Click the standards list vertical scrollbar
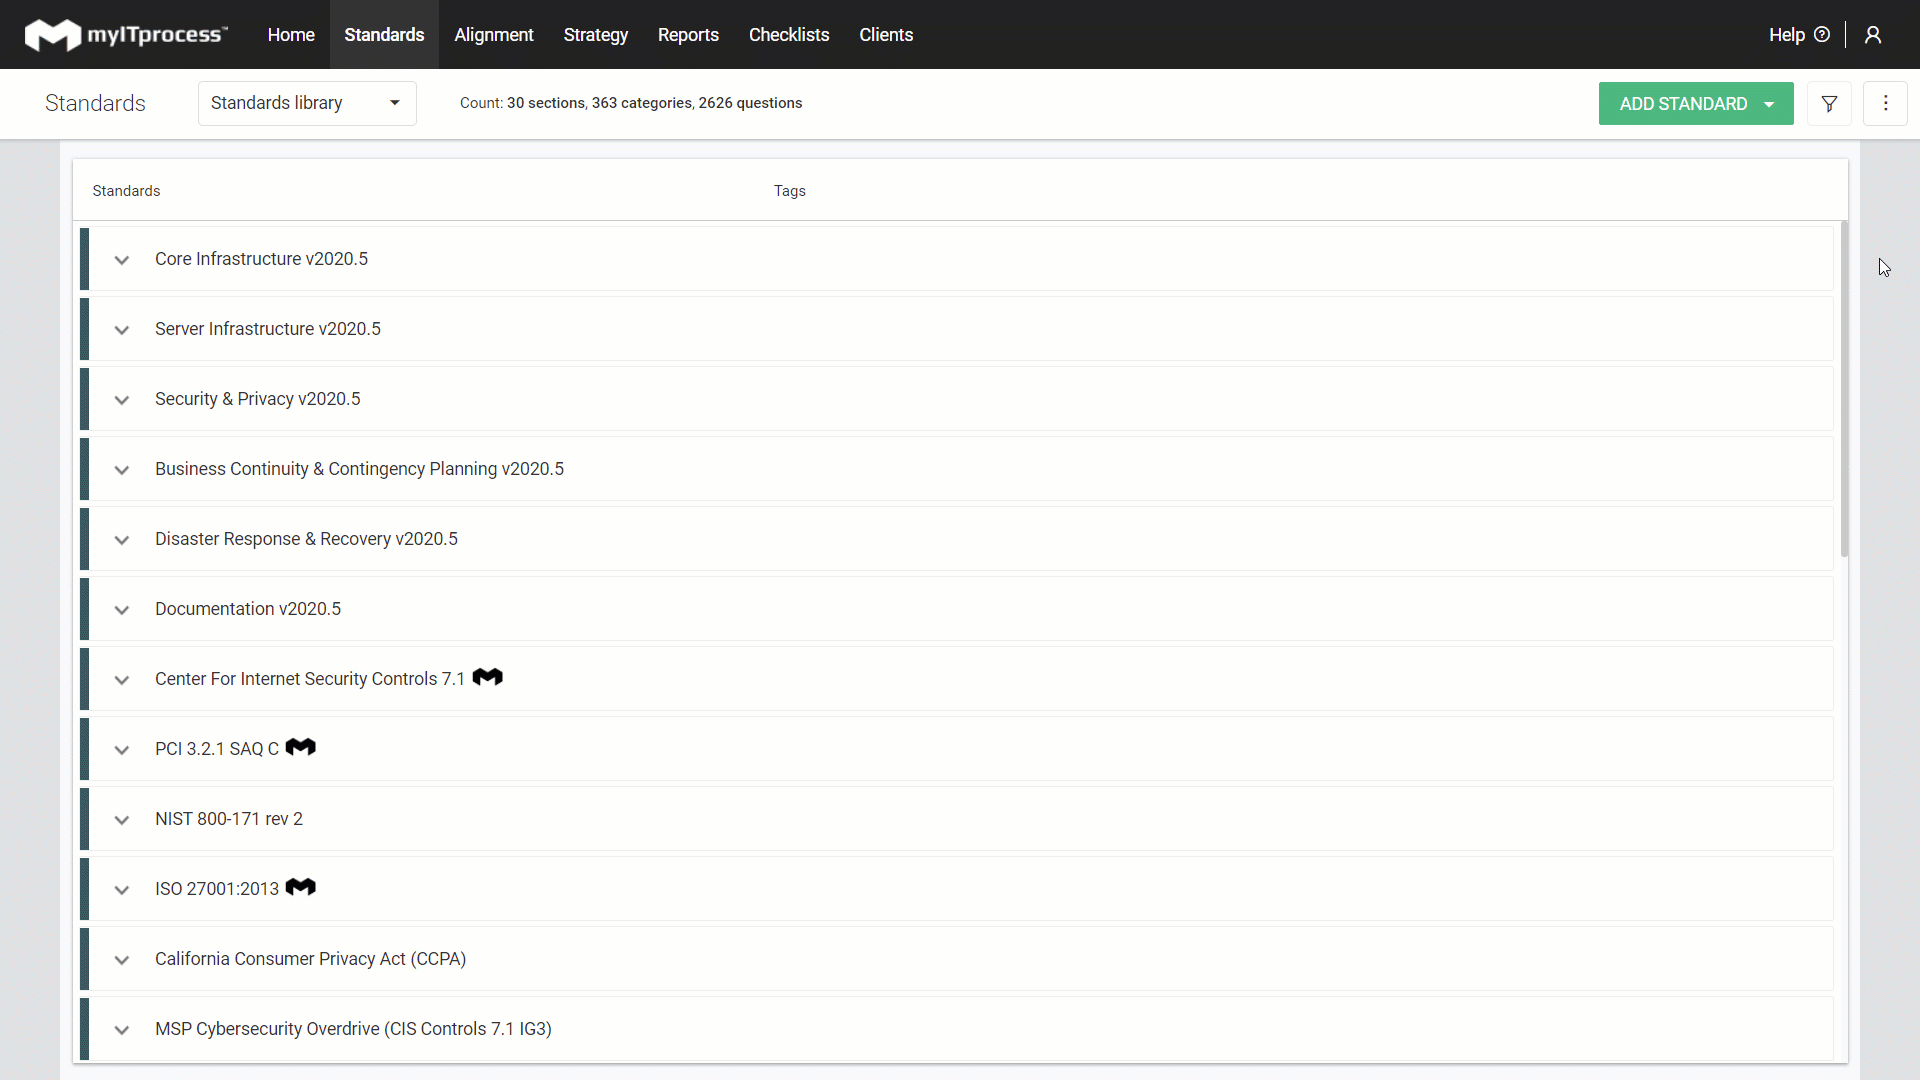The image size is (1920, 1080). click(1844, 390)
